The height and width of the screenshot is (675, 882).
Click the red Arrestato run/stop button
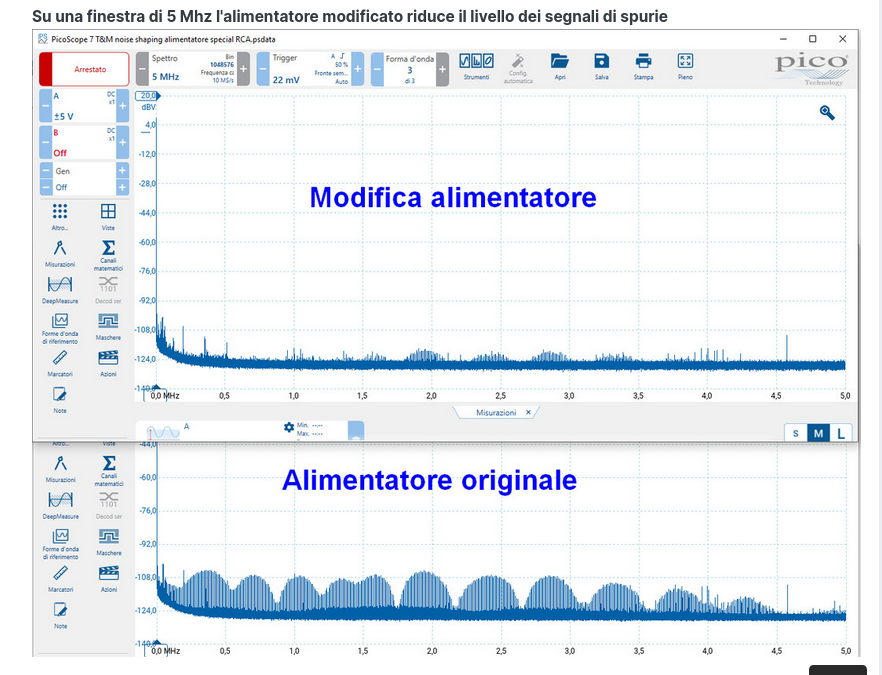[x=84, y=69]
